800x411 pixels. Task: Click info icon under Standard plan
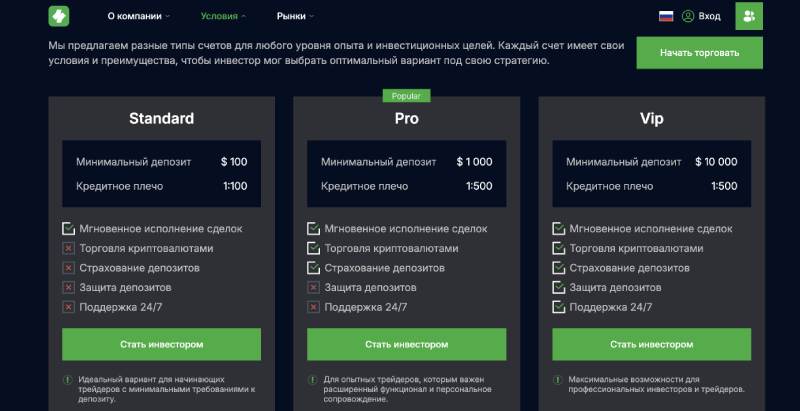(68, 380)
